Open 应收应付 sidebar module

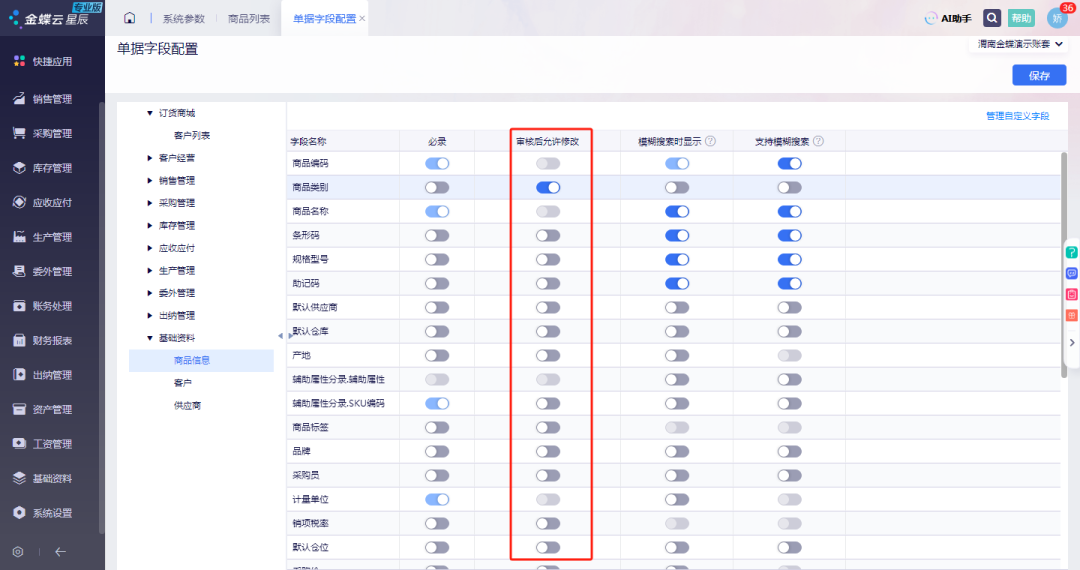(43, 202)
